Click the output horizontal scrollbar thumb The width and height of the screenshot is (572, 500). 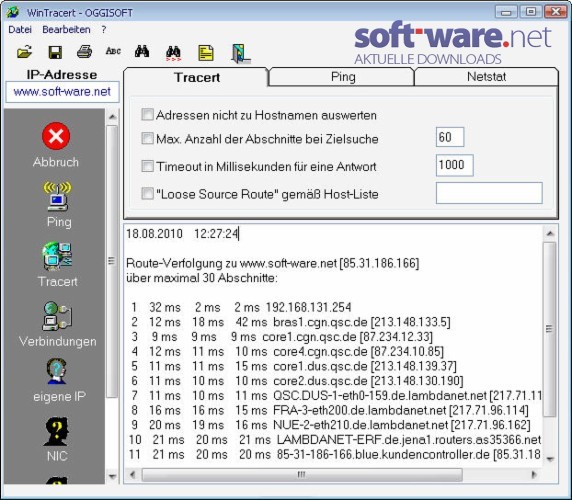point(302,475)
